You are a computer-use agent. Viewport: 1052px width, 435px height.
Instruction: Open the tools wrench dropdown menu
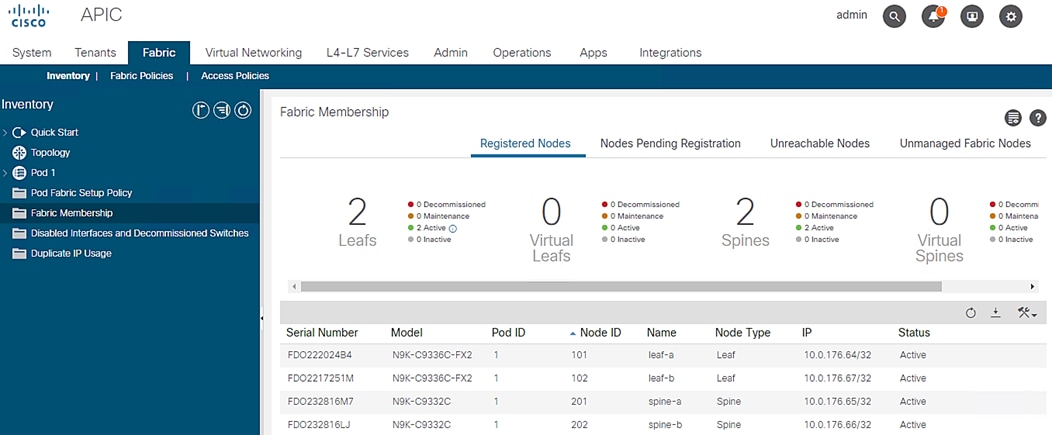[x=1027, y=313]
